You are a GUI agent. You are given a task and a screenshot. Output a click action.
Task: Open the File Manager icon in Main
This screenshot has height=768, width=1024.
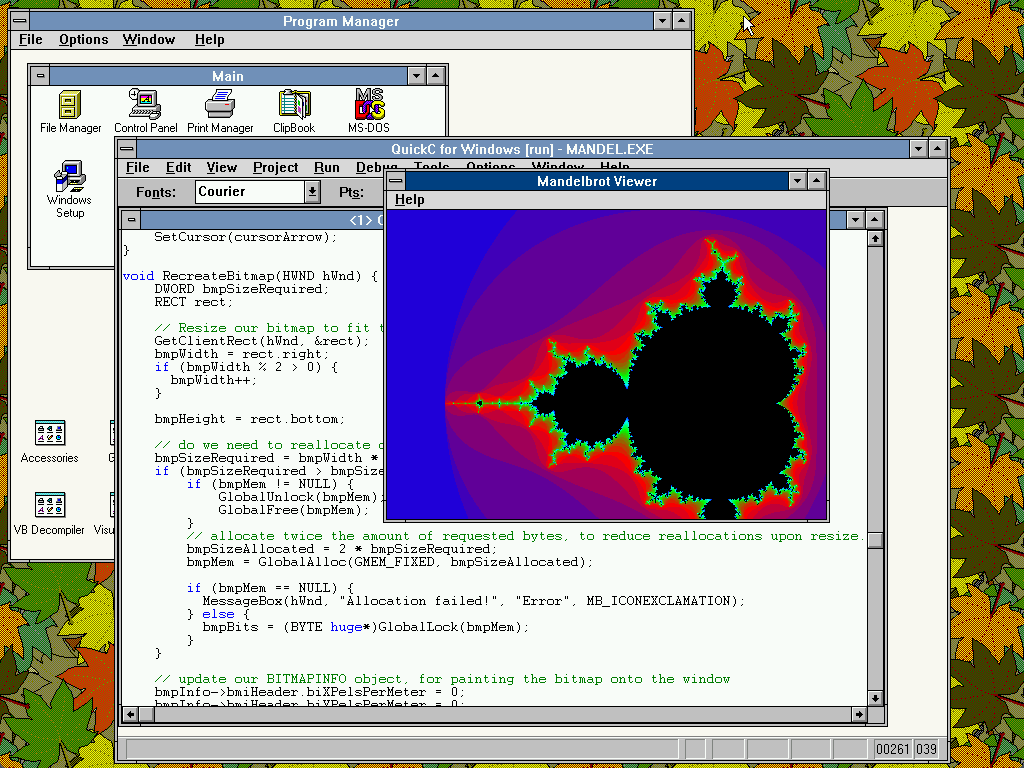71,112
